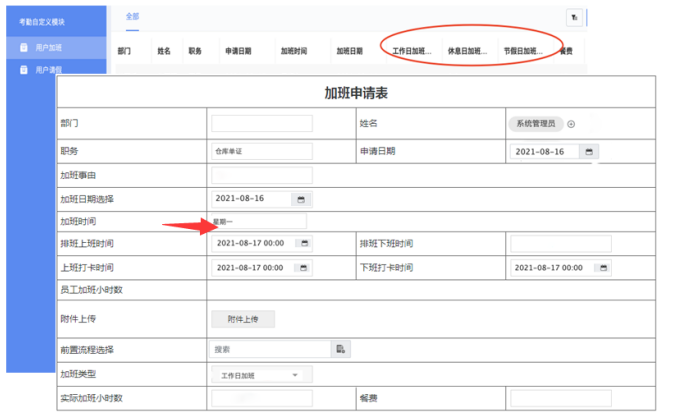678x418 pixels.
Task: Click the 工作日加班 column header
Action: click(412, 51)
